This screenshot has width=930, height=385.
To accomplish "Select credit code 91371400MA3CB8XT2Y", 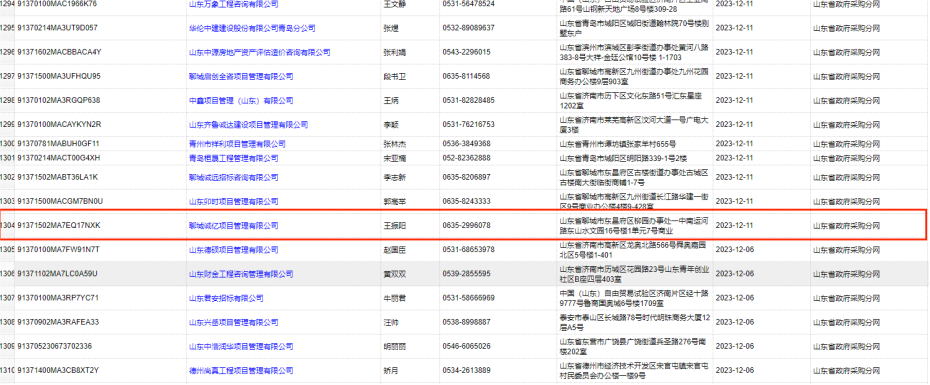I will pyautogui.click(x=58, y=370).
